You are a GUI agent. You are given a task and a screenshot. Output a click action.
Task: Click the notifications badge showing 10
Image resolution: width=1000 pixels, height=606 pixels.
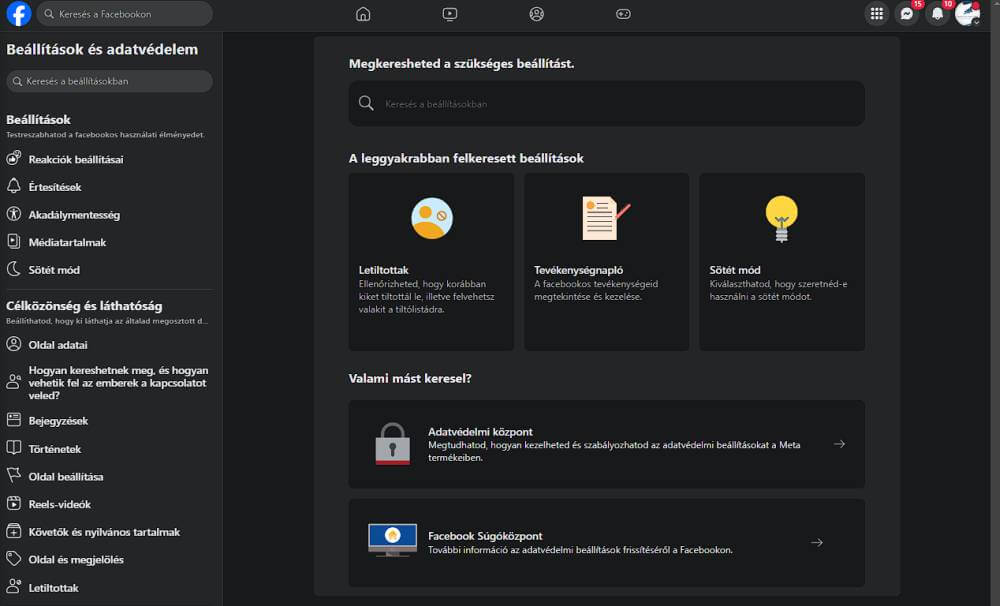point(948,4)
